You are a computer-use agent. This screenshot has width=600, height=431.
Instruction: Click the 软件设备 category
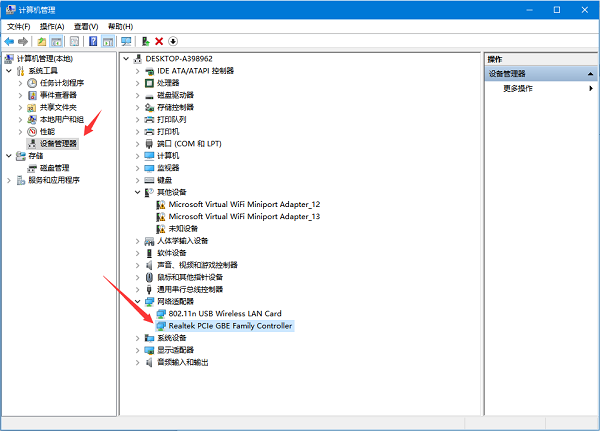[x=172, y=253]
